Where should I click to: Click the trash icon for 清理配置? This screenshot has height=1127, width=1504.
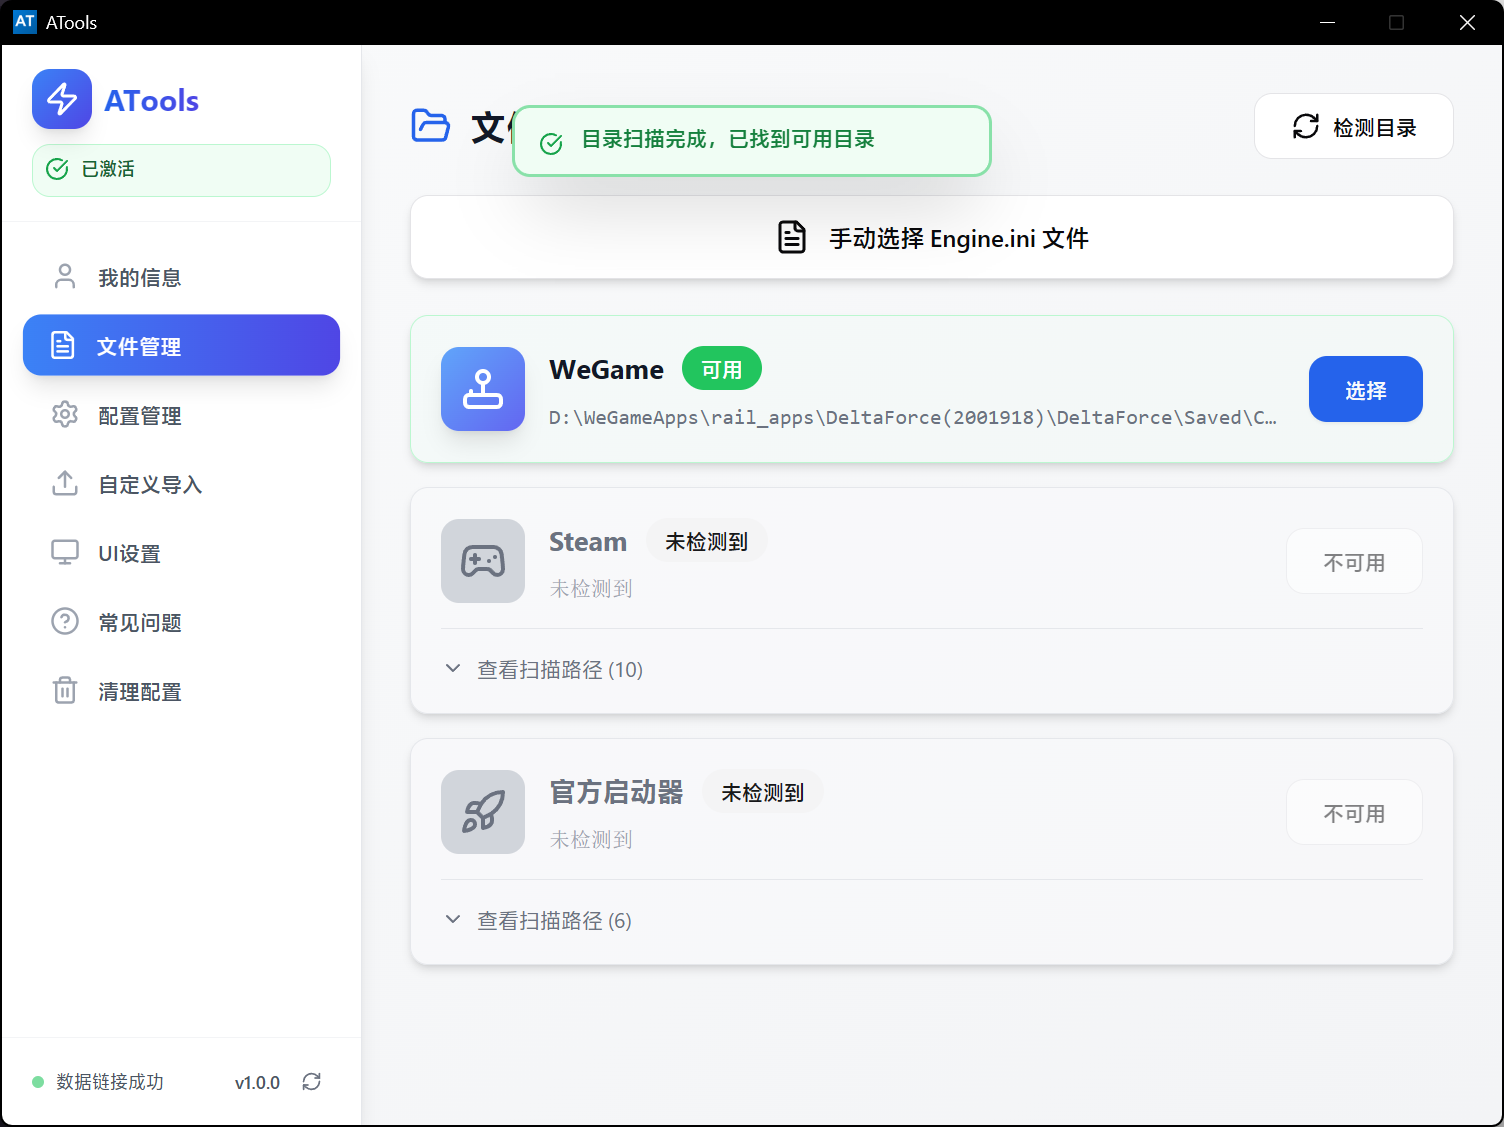(x=65, y=691)
